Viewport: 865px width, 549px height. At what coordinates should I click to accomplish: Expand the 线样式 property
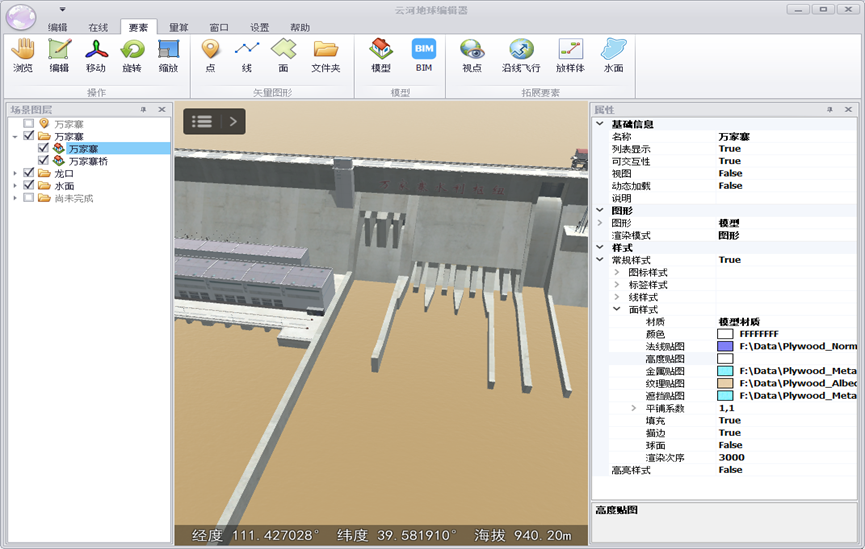[617, 297]
